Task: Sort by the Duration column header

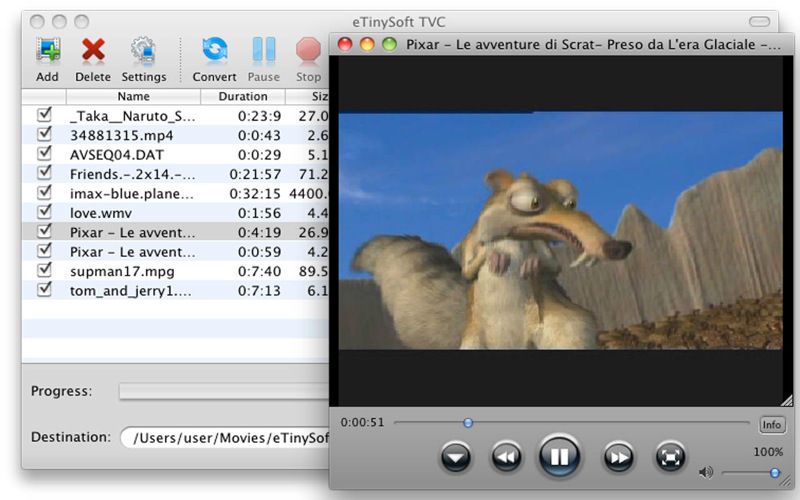Action: click(243, 96)
